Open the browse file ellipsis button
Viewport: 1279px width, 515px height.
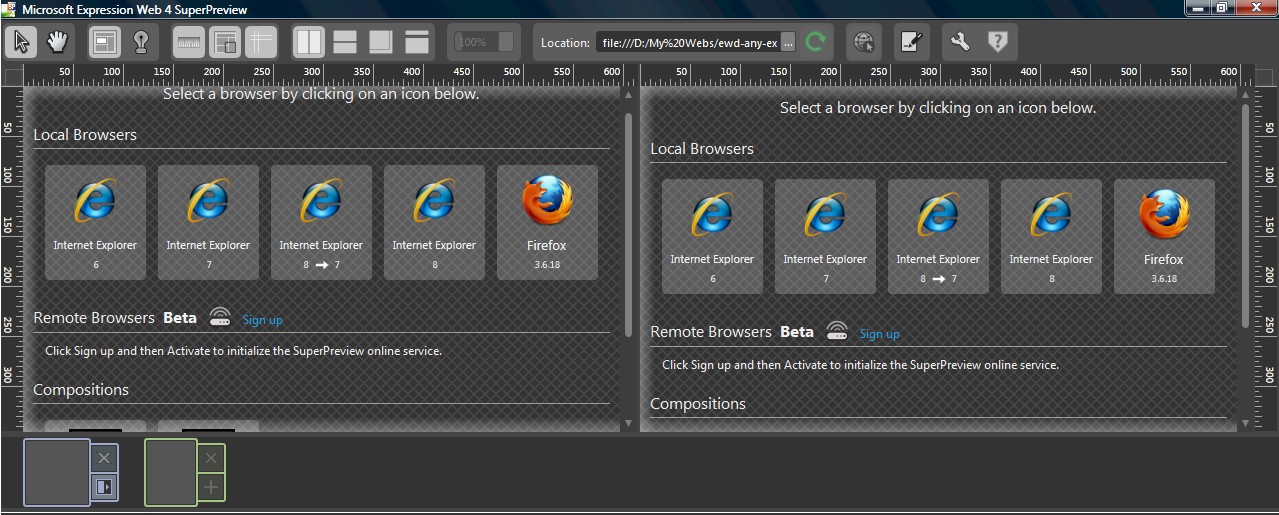[788, 43]
